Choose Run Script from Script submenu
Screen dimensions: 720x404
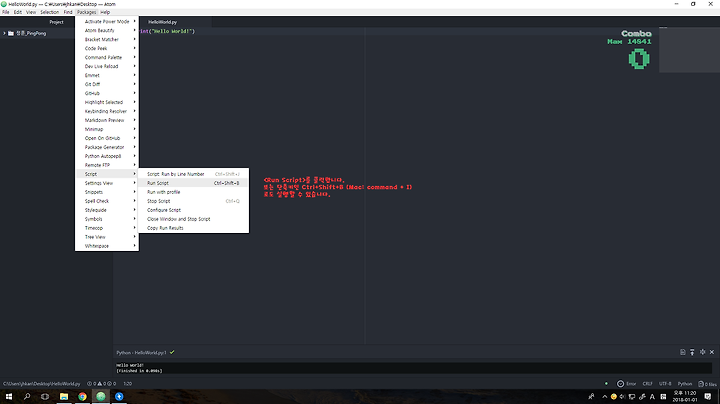pyautogui.click(x=194, y=183)
